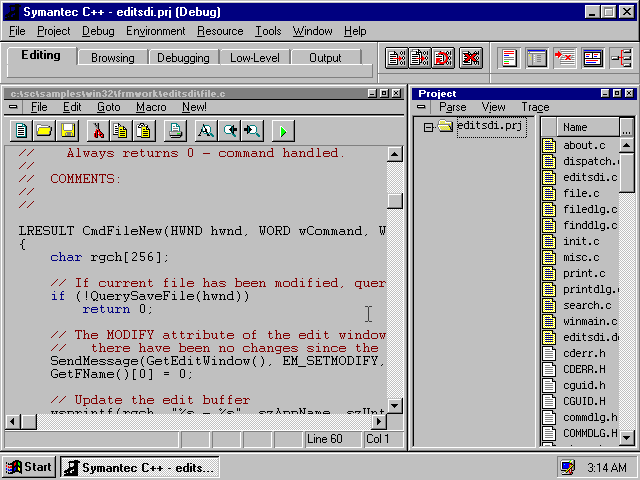The width and height of the screenshot is (640, 480).
Task: Click the rebuild icon with red arrow
Action: point(443,58)
